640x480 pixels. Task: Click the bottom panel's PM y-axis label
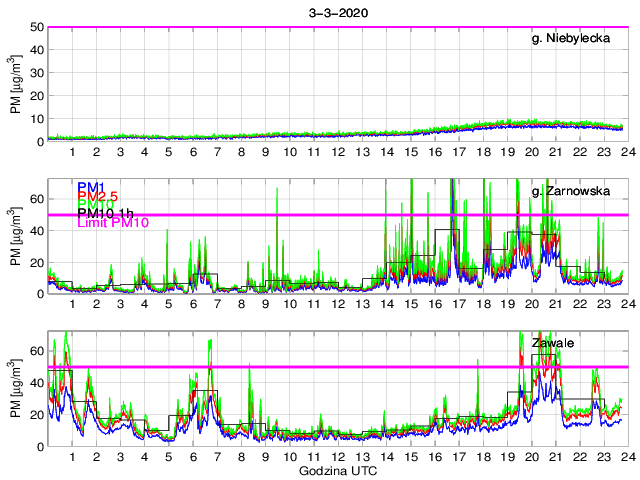tap(17, 389)
